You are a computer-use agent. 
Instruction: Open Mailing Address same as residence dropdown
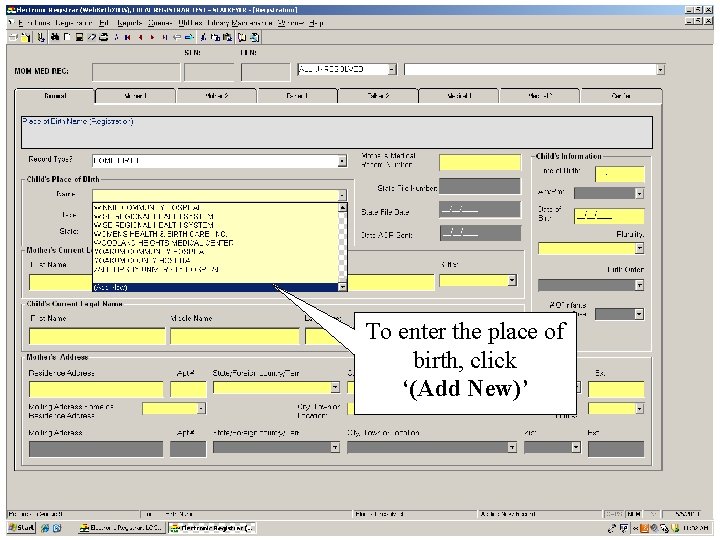[x=201, y=408]
